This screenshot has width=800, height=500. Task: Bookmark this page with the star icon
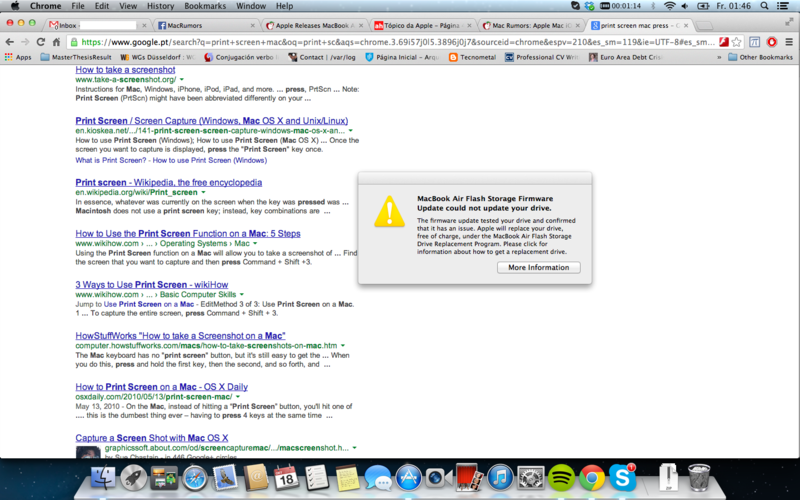pos(736,42)
